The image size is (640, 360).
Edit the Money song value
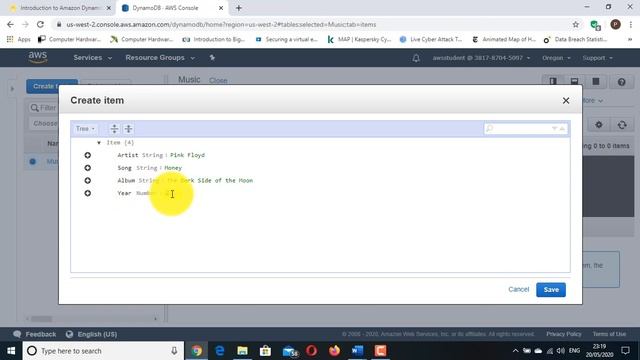coord(173,168)
